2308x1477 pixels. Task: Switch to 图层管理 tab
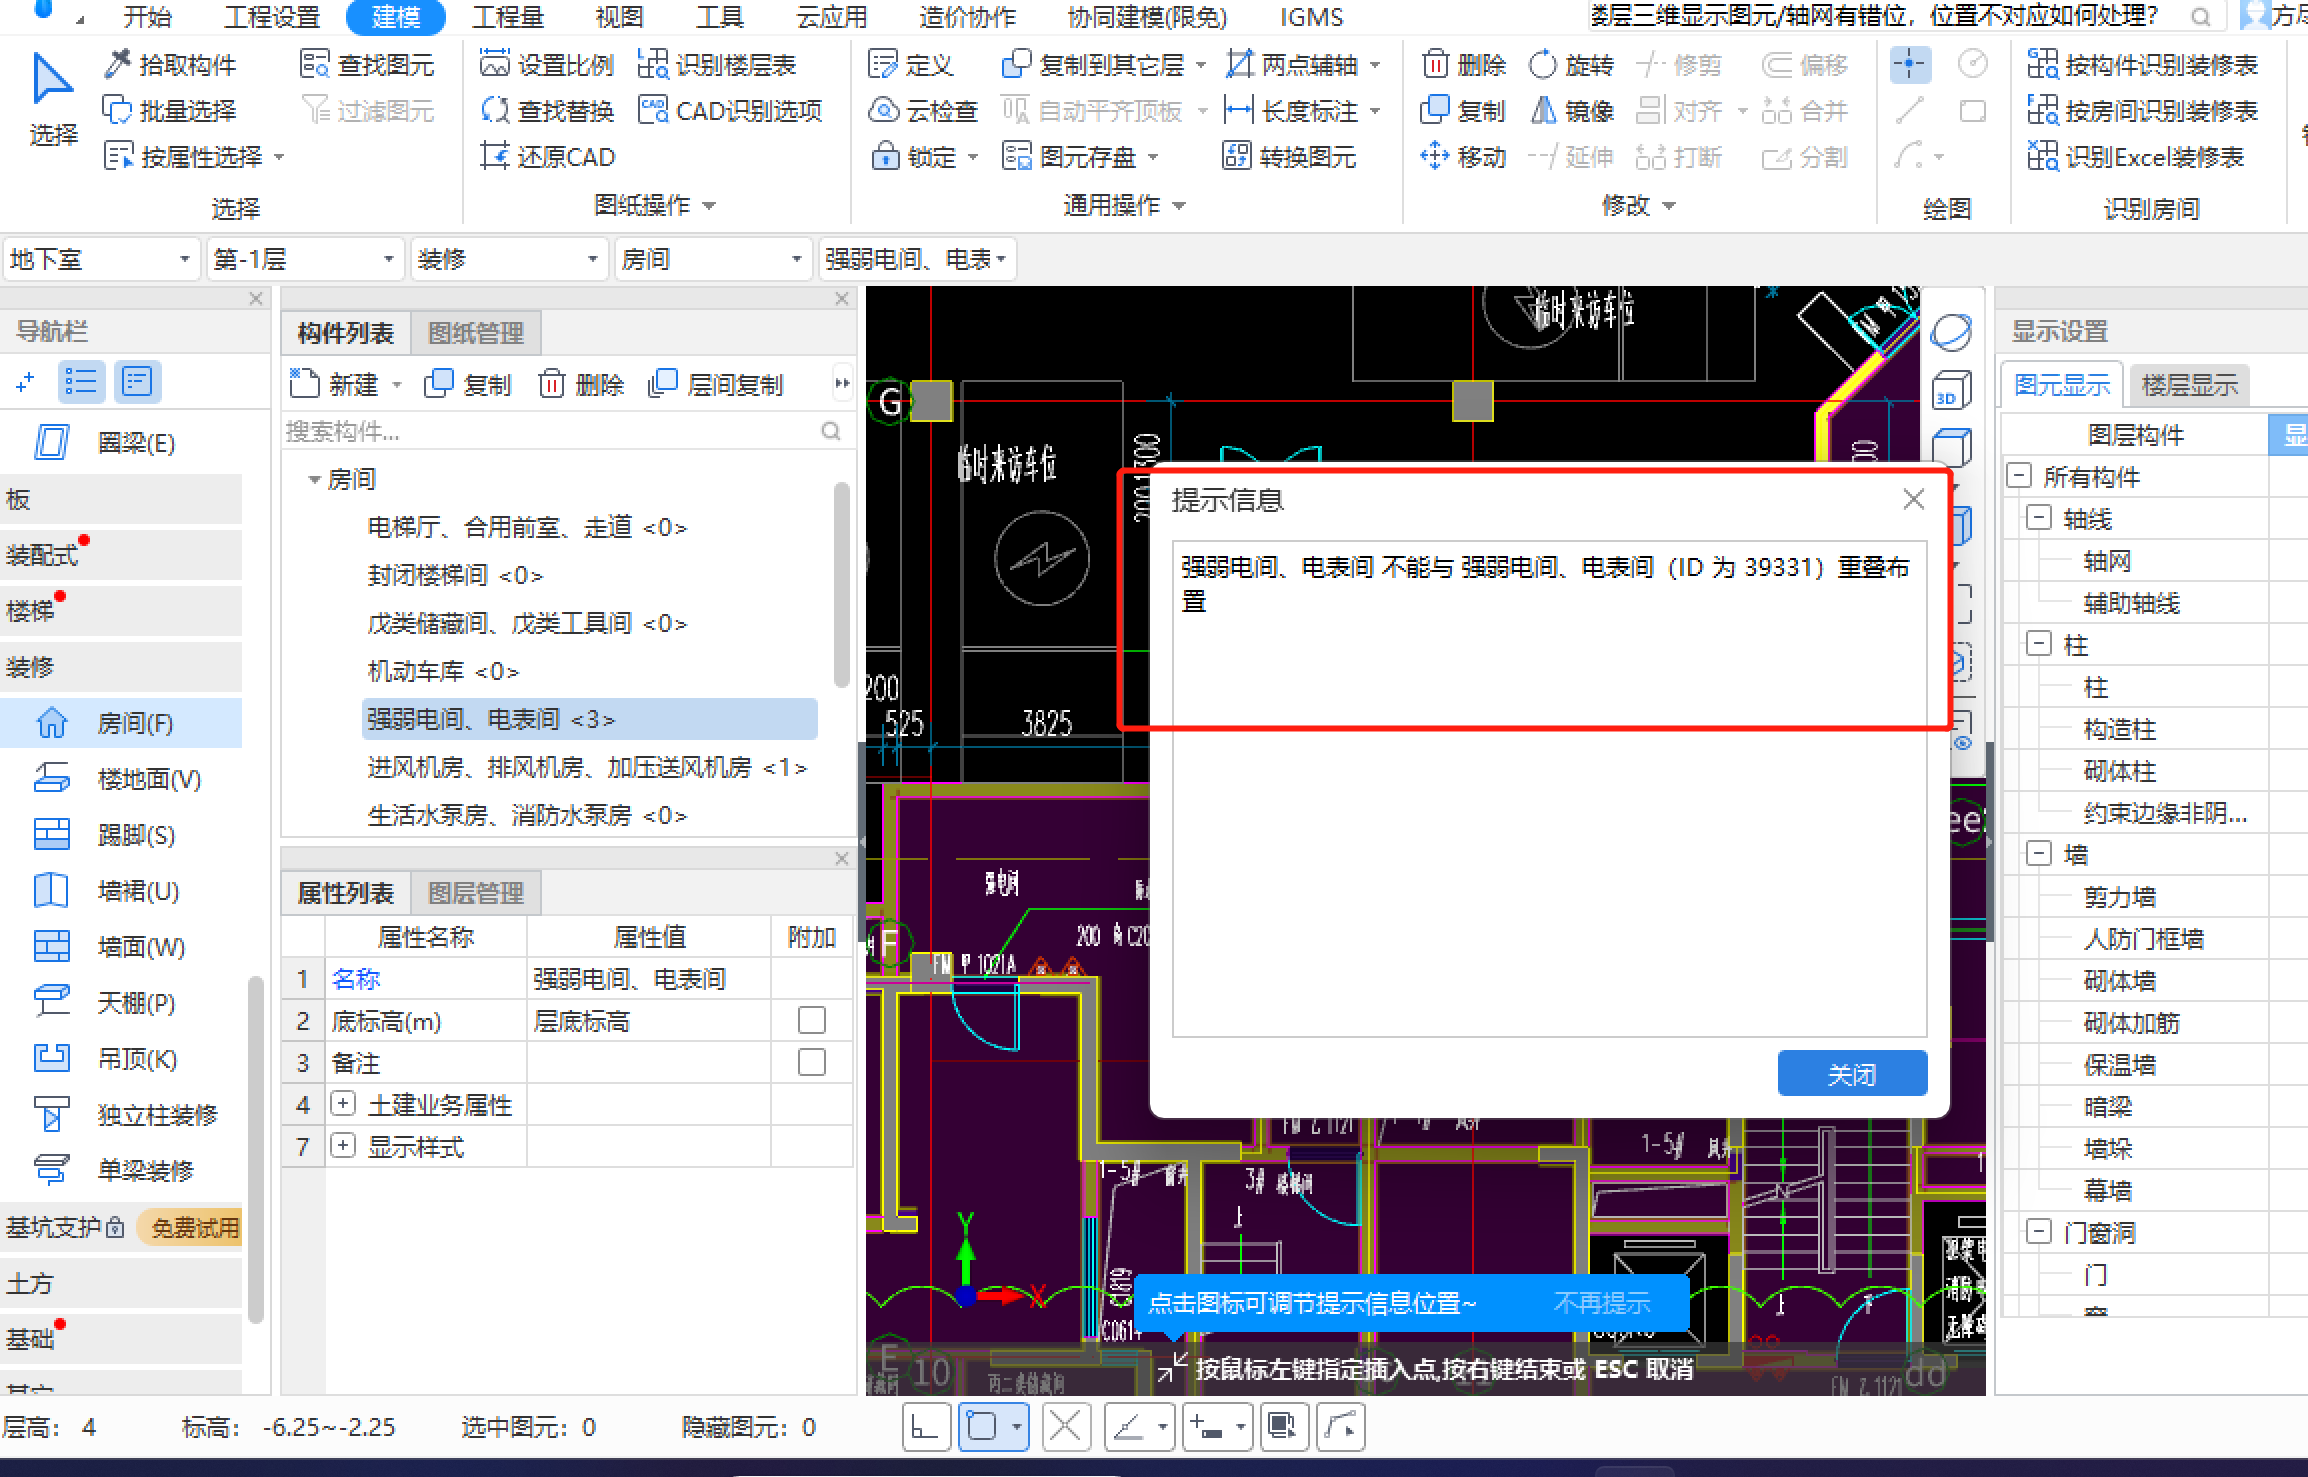476,893
